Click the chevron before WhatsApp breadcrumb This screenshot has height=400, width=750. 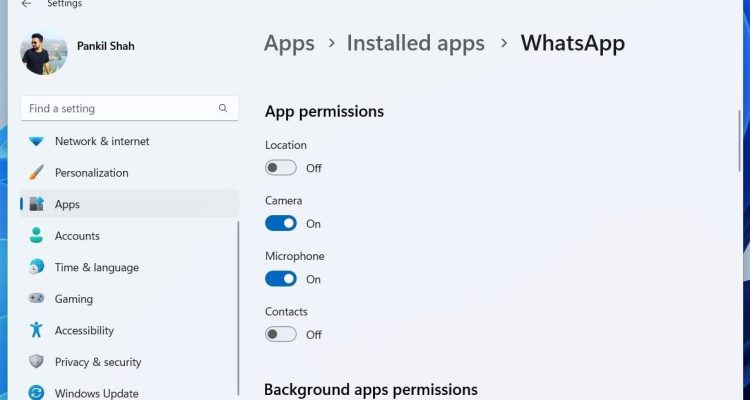[x=503, y=44]
